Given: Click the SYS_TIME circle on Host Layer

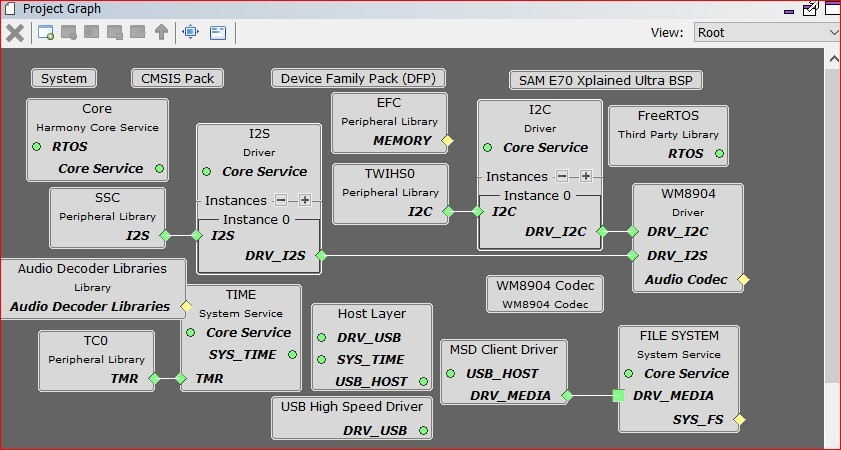Looking at the screenshot, I should point(321,359).
